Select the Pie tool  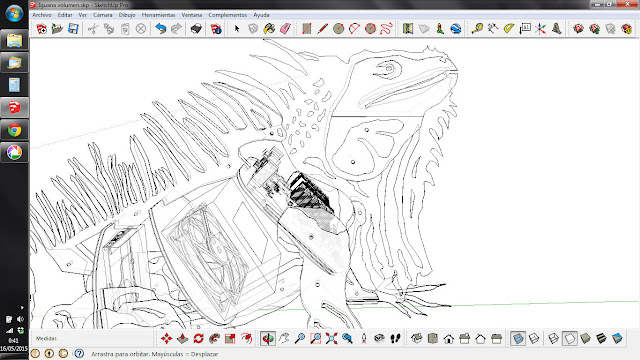click(x=370, y=29)
